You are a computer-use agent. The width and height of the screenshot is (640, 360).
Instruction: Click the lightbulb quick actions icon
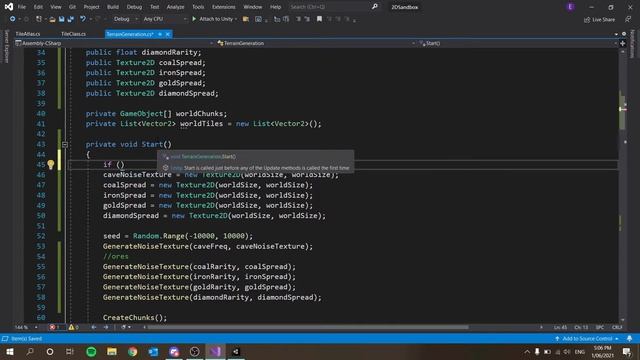51,164
